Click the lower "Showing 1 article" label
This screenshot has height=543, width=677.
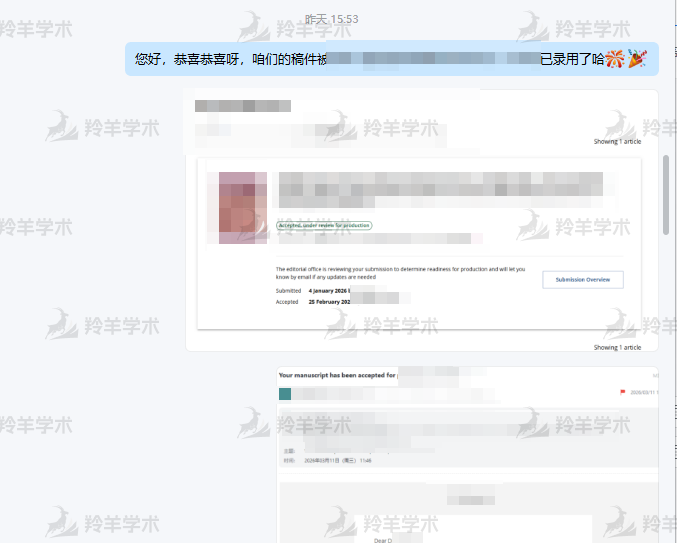click(x=617, y=347)
